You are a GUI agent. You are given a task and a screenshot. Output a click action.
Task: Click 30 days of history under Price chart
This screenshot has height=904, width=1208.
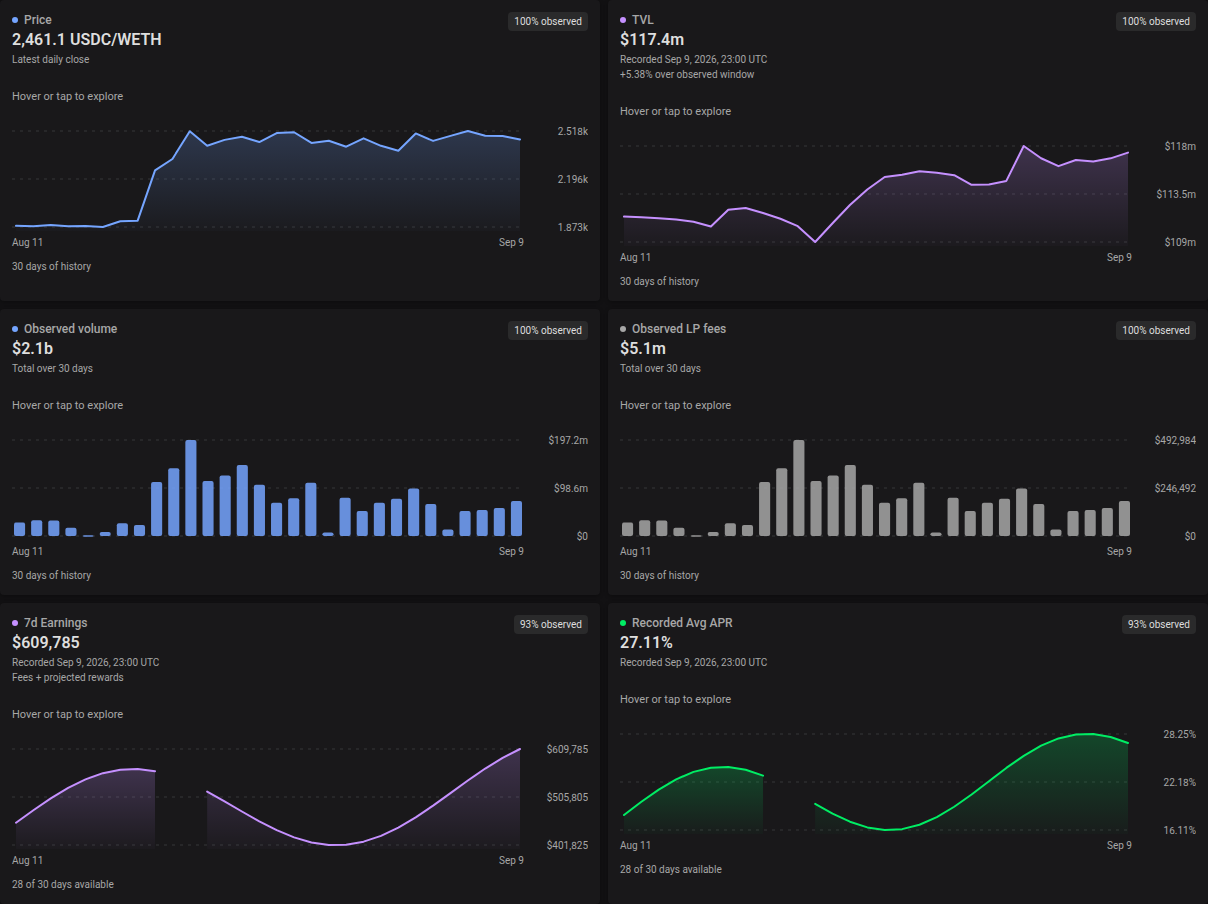pyautogui.click(x=52, y=267)
